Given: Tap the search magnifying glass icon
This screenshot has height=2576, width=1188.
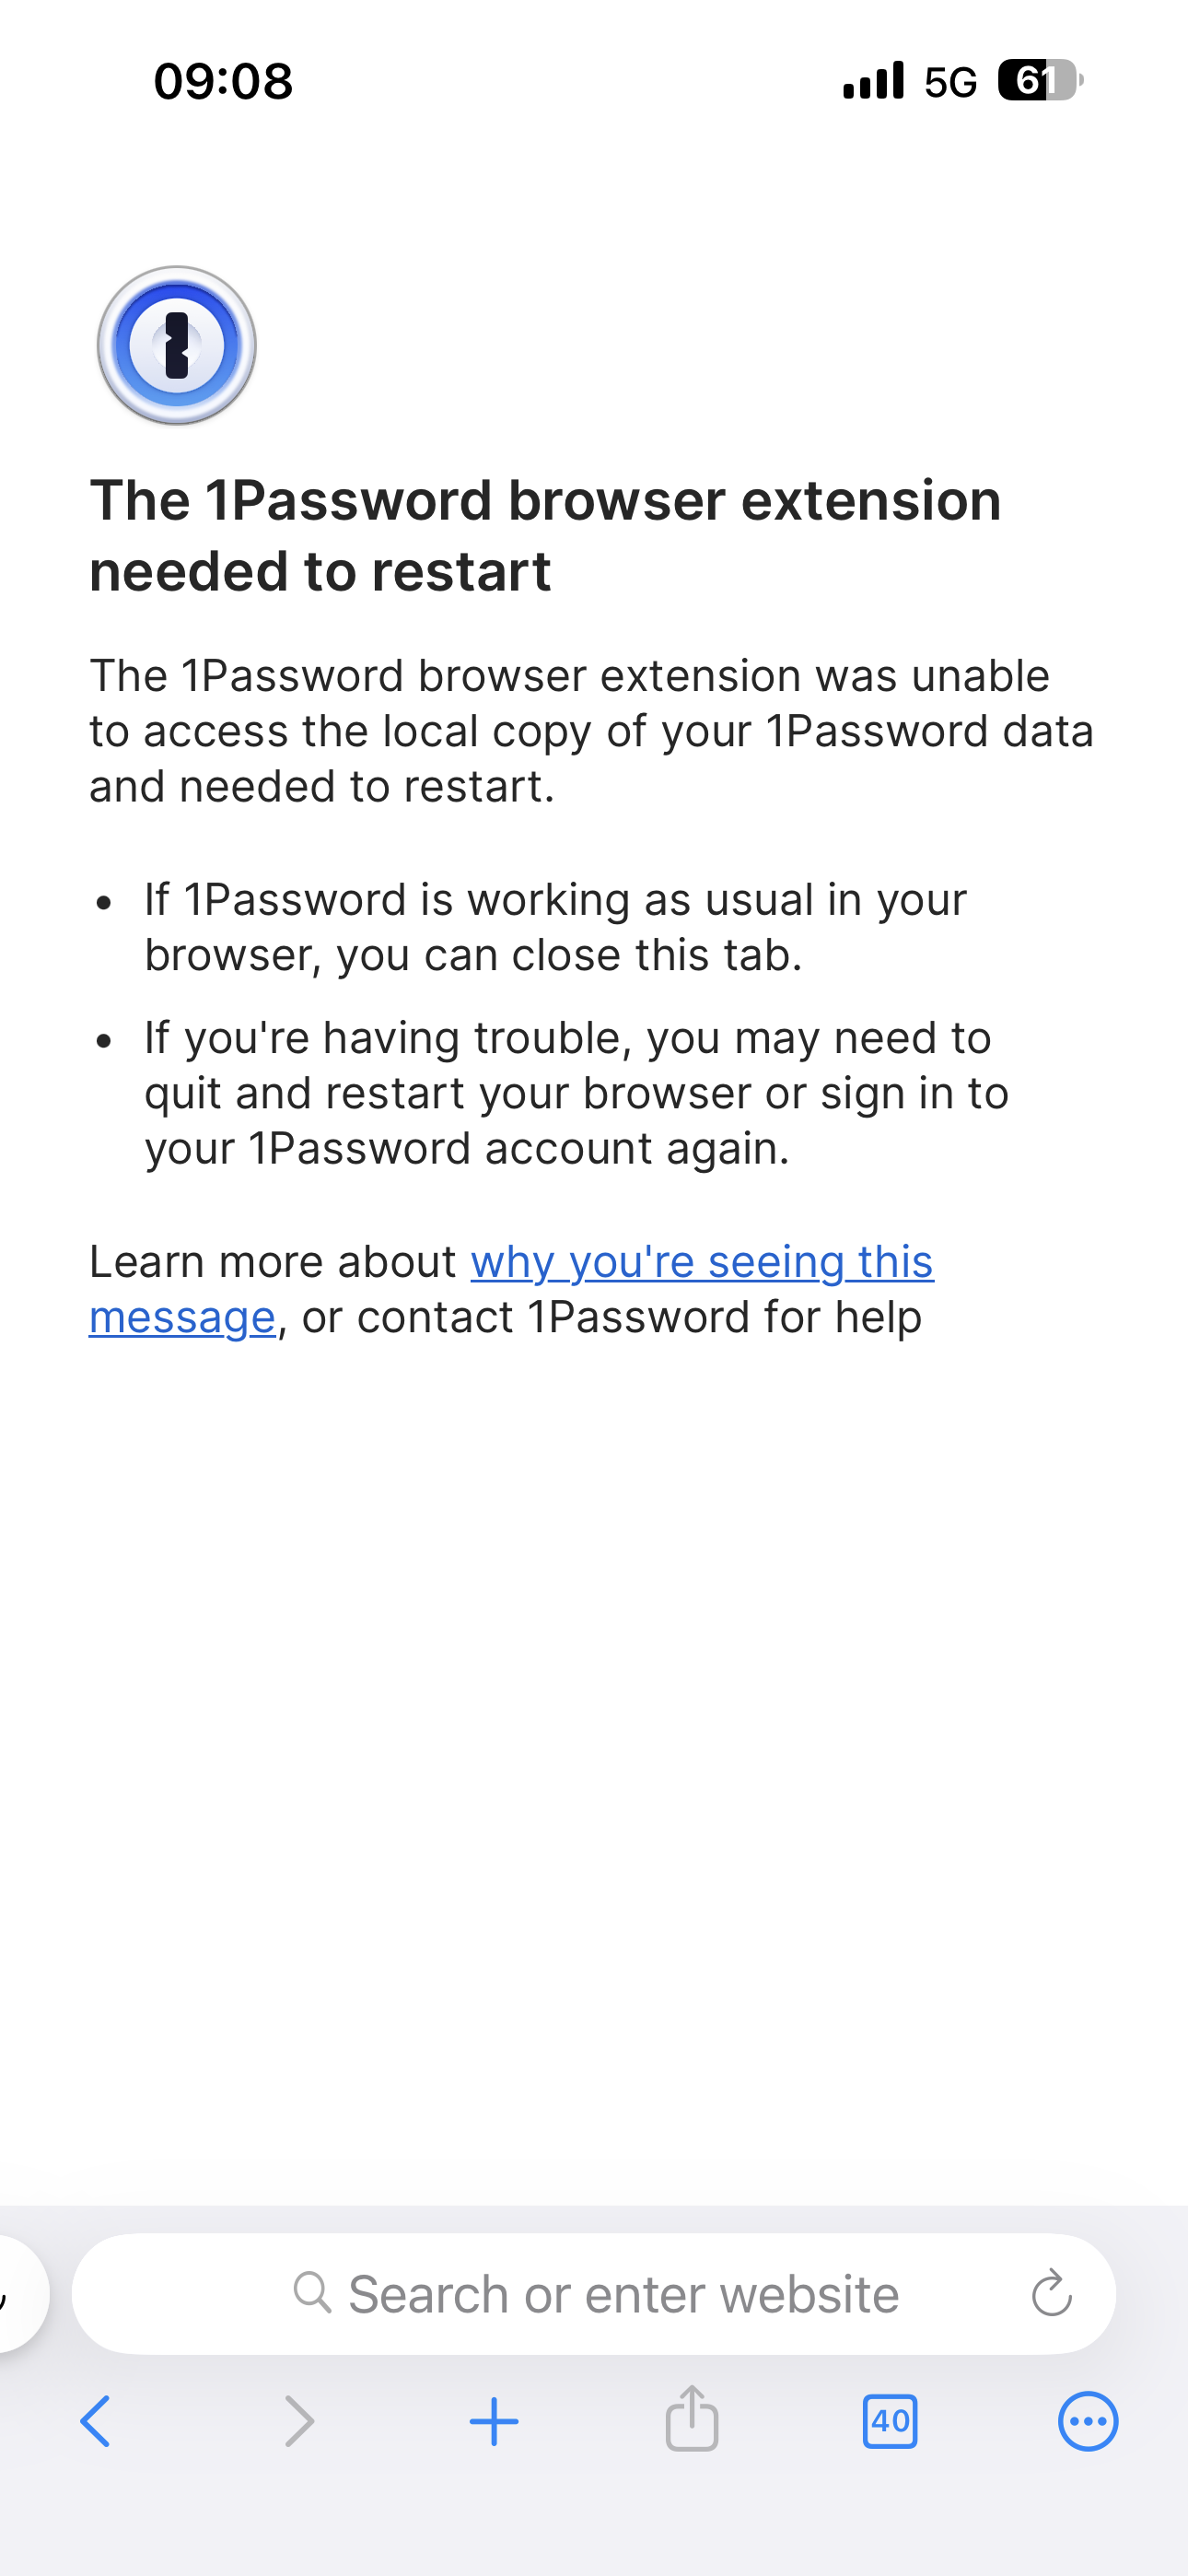Looking at the screenshot, I should [x=312, y=2292].
